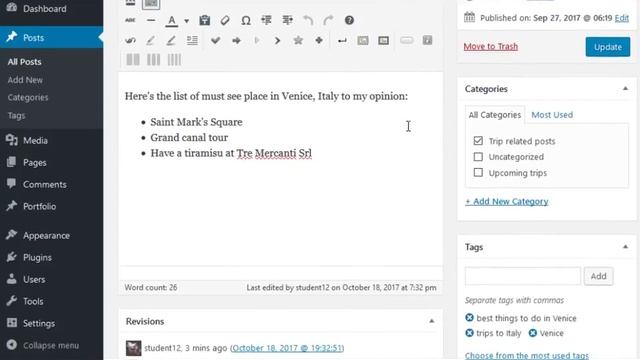Viewport: 640px width, 360px height.
Task: Click the last icon in second toolbar row
Action: coord(427,40)
